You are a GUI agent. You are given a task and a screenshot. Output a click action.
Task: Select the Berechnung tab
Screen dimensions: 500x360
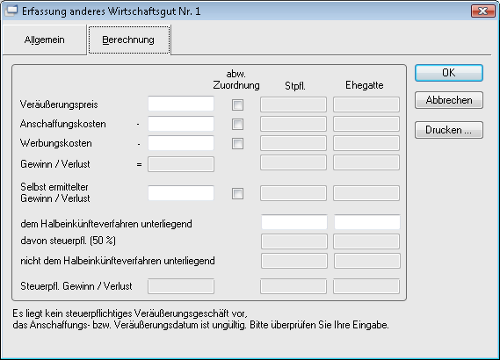point(129,40)
